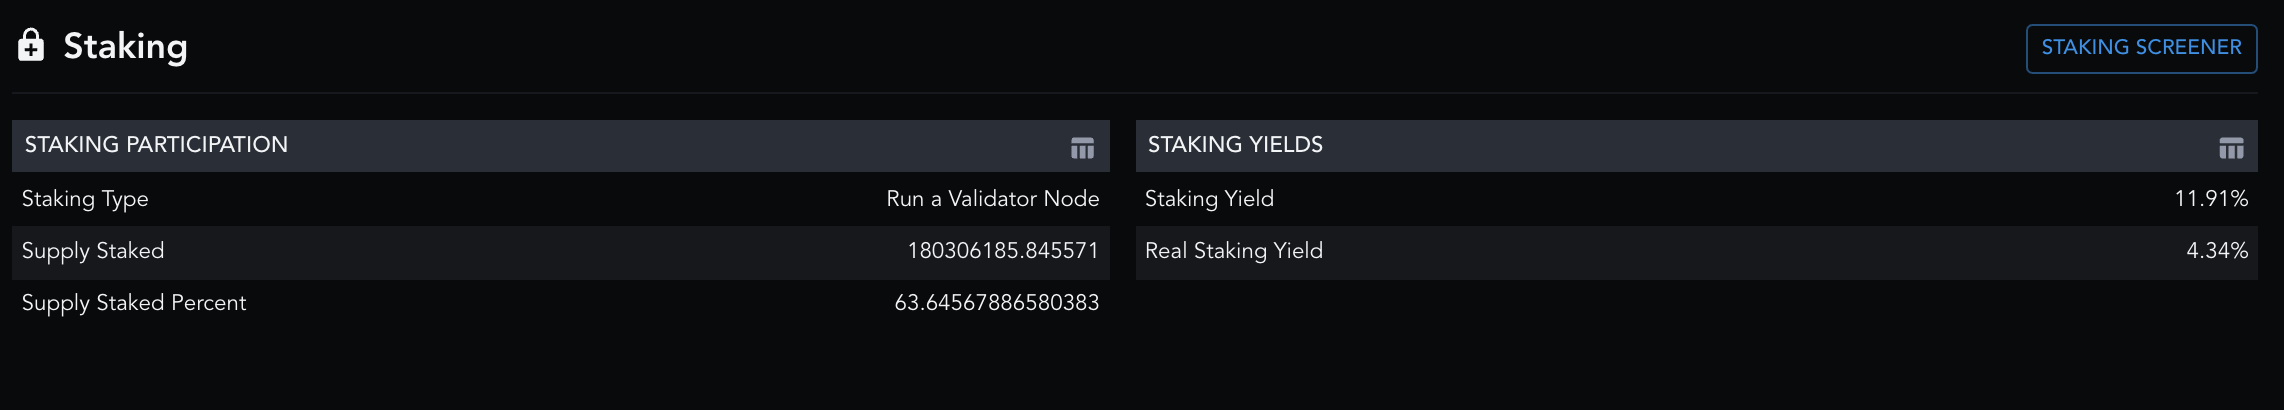
Task: Click the table icon in Staking Yields
Action: tap(2231, 148)
